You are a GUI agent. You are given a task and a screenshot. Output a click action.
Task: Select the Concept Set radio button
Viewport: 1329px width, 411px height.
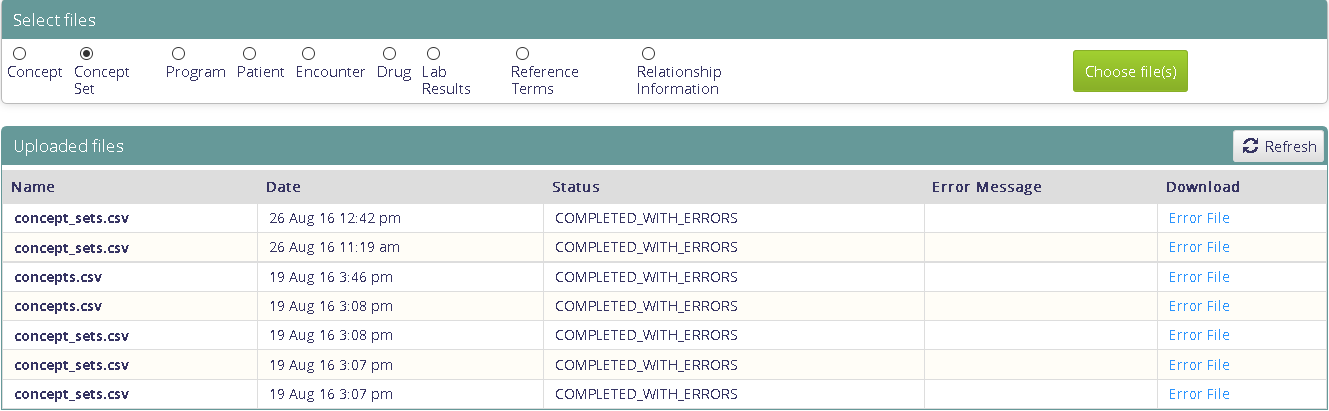[x=87, y=53]
